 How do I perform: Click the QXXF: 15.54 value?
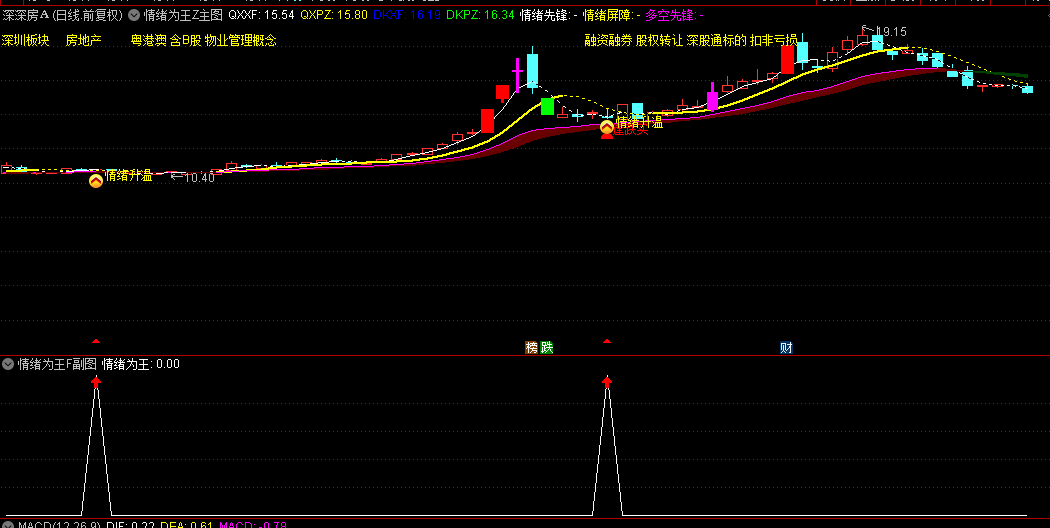coord(261,14)
